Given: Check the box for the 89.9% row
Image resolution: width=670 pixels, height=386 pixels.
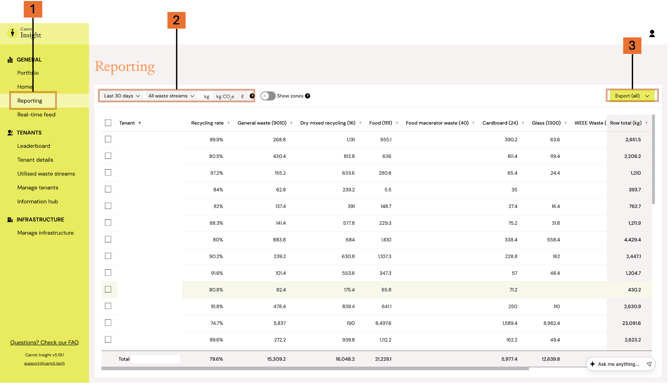Looking at the screenshot, I should 108,139.
